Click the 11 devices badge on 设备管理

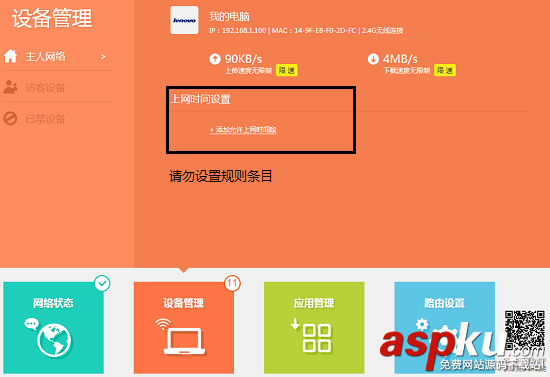pos(232,283)
